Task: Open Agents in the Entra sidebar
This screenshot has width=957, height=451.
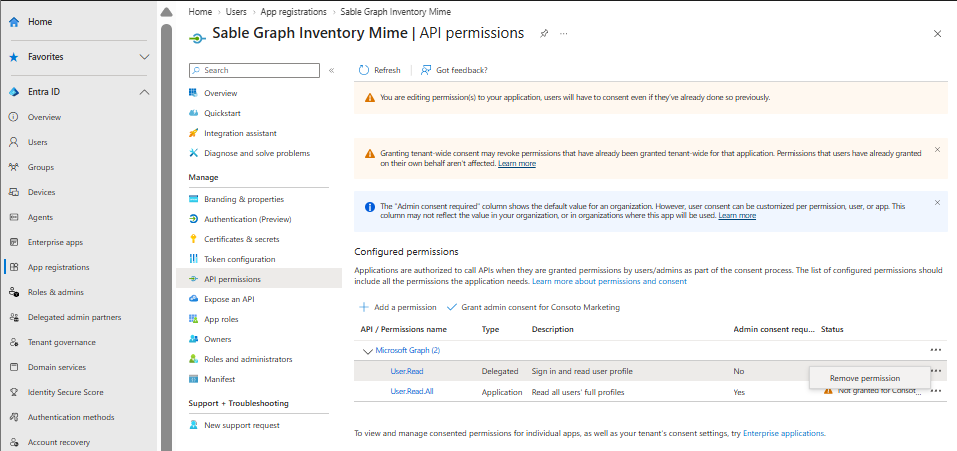Action: [x=40, y=217]
